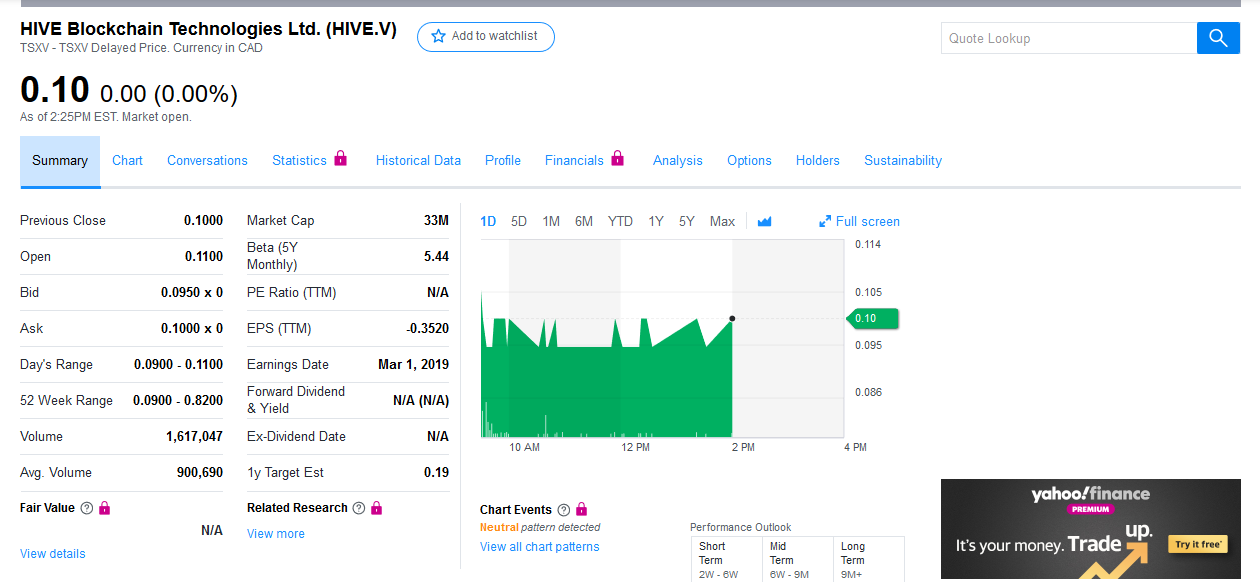Viewport: 1260px width, 582px height.
Task: Select the 1D chart range
Action: point(488,221)
